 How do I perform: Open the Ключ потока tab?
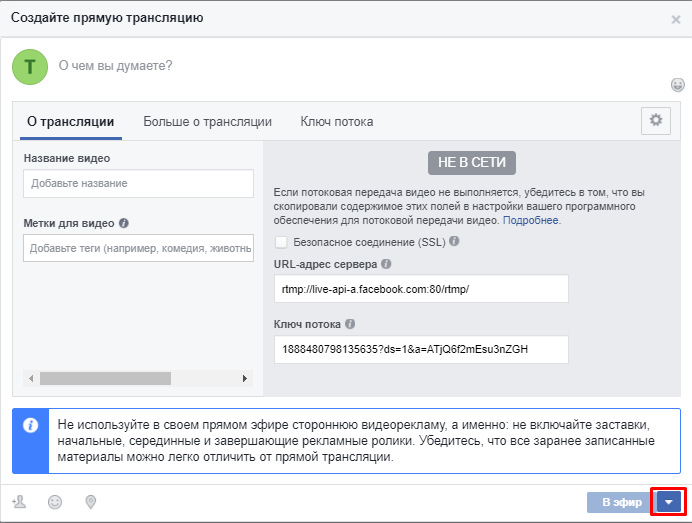click(337, 122)
